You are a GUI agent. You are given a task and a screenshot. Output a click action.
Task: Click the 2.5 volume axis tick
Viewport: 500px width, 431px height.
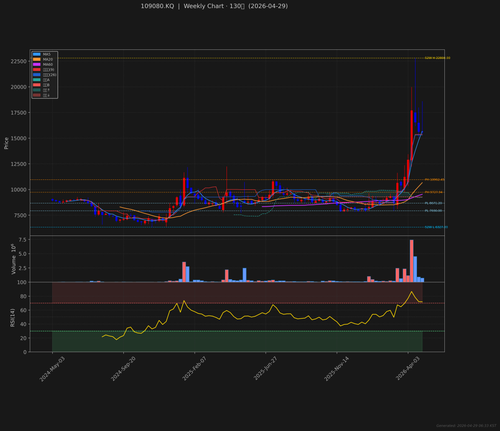pos(23,268)
